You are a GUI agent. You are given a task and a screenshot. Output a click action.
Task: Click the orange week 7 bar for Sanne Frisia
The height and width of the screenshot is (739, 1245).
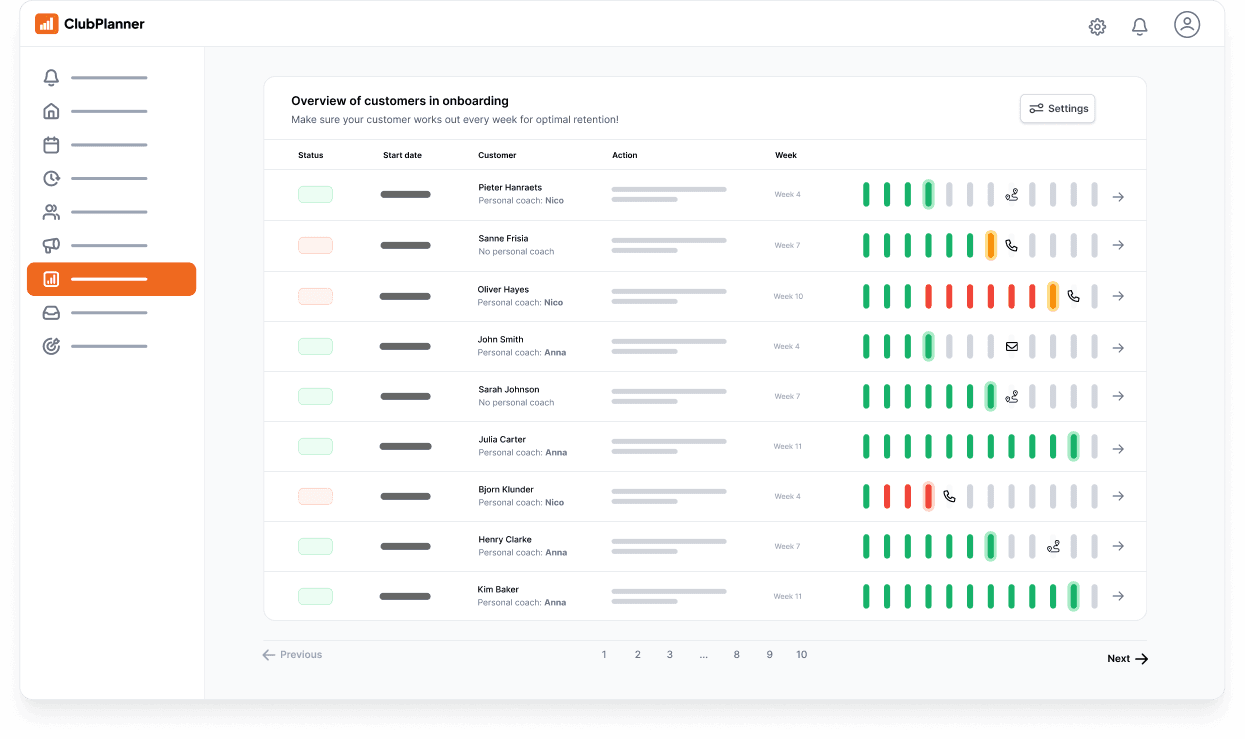pos(990,245)
